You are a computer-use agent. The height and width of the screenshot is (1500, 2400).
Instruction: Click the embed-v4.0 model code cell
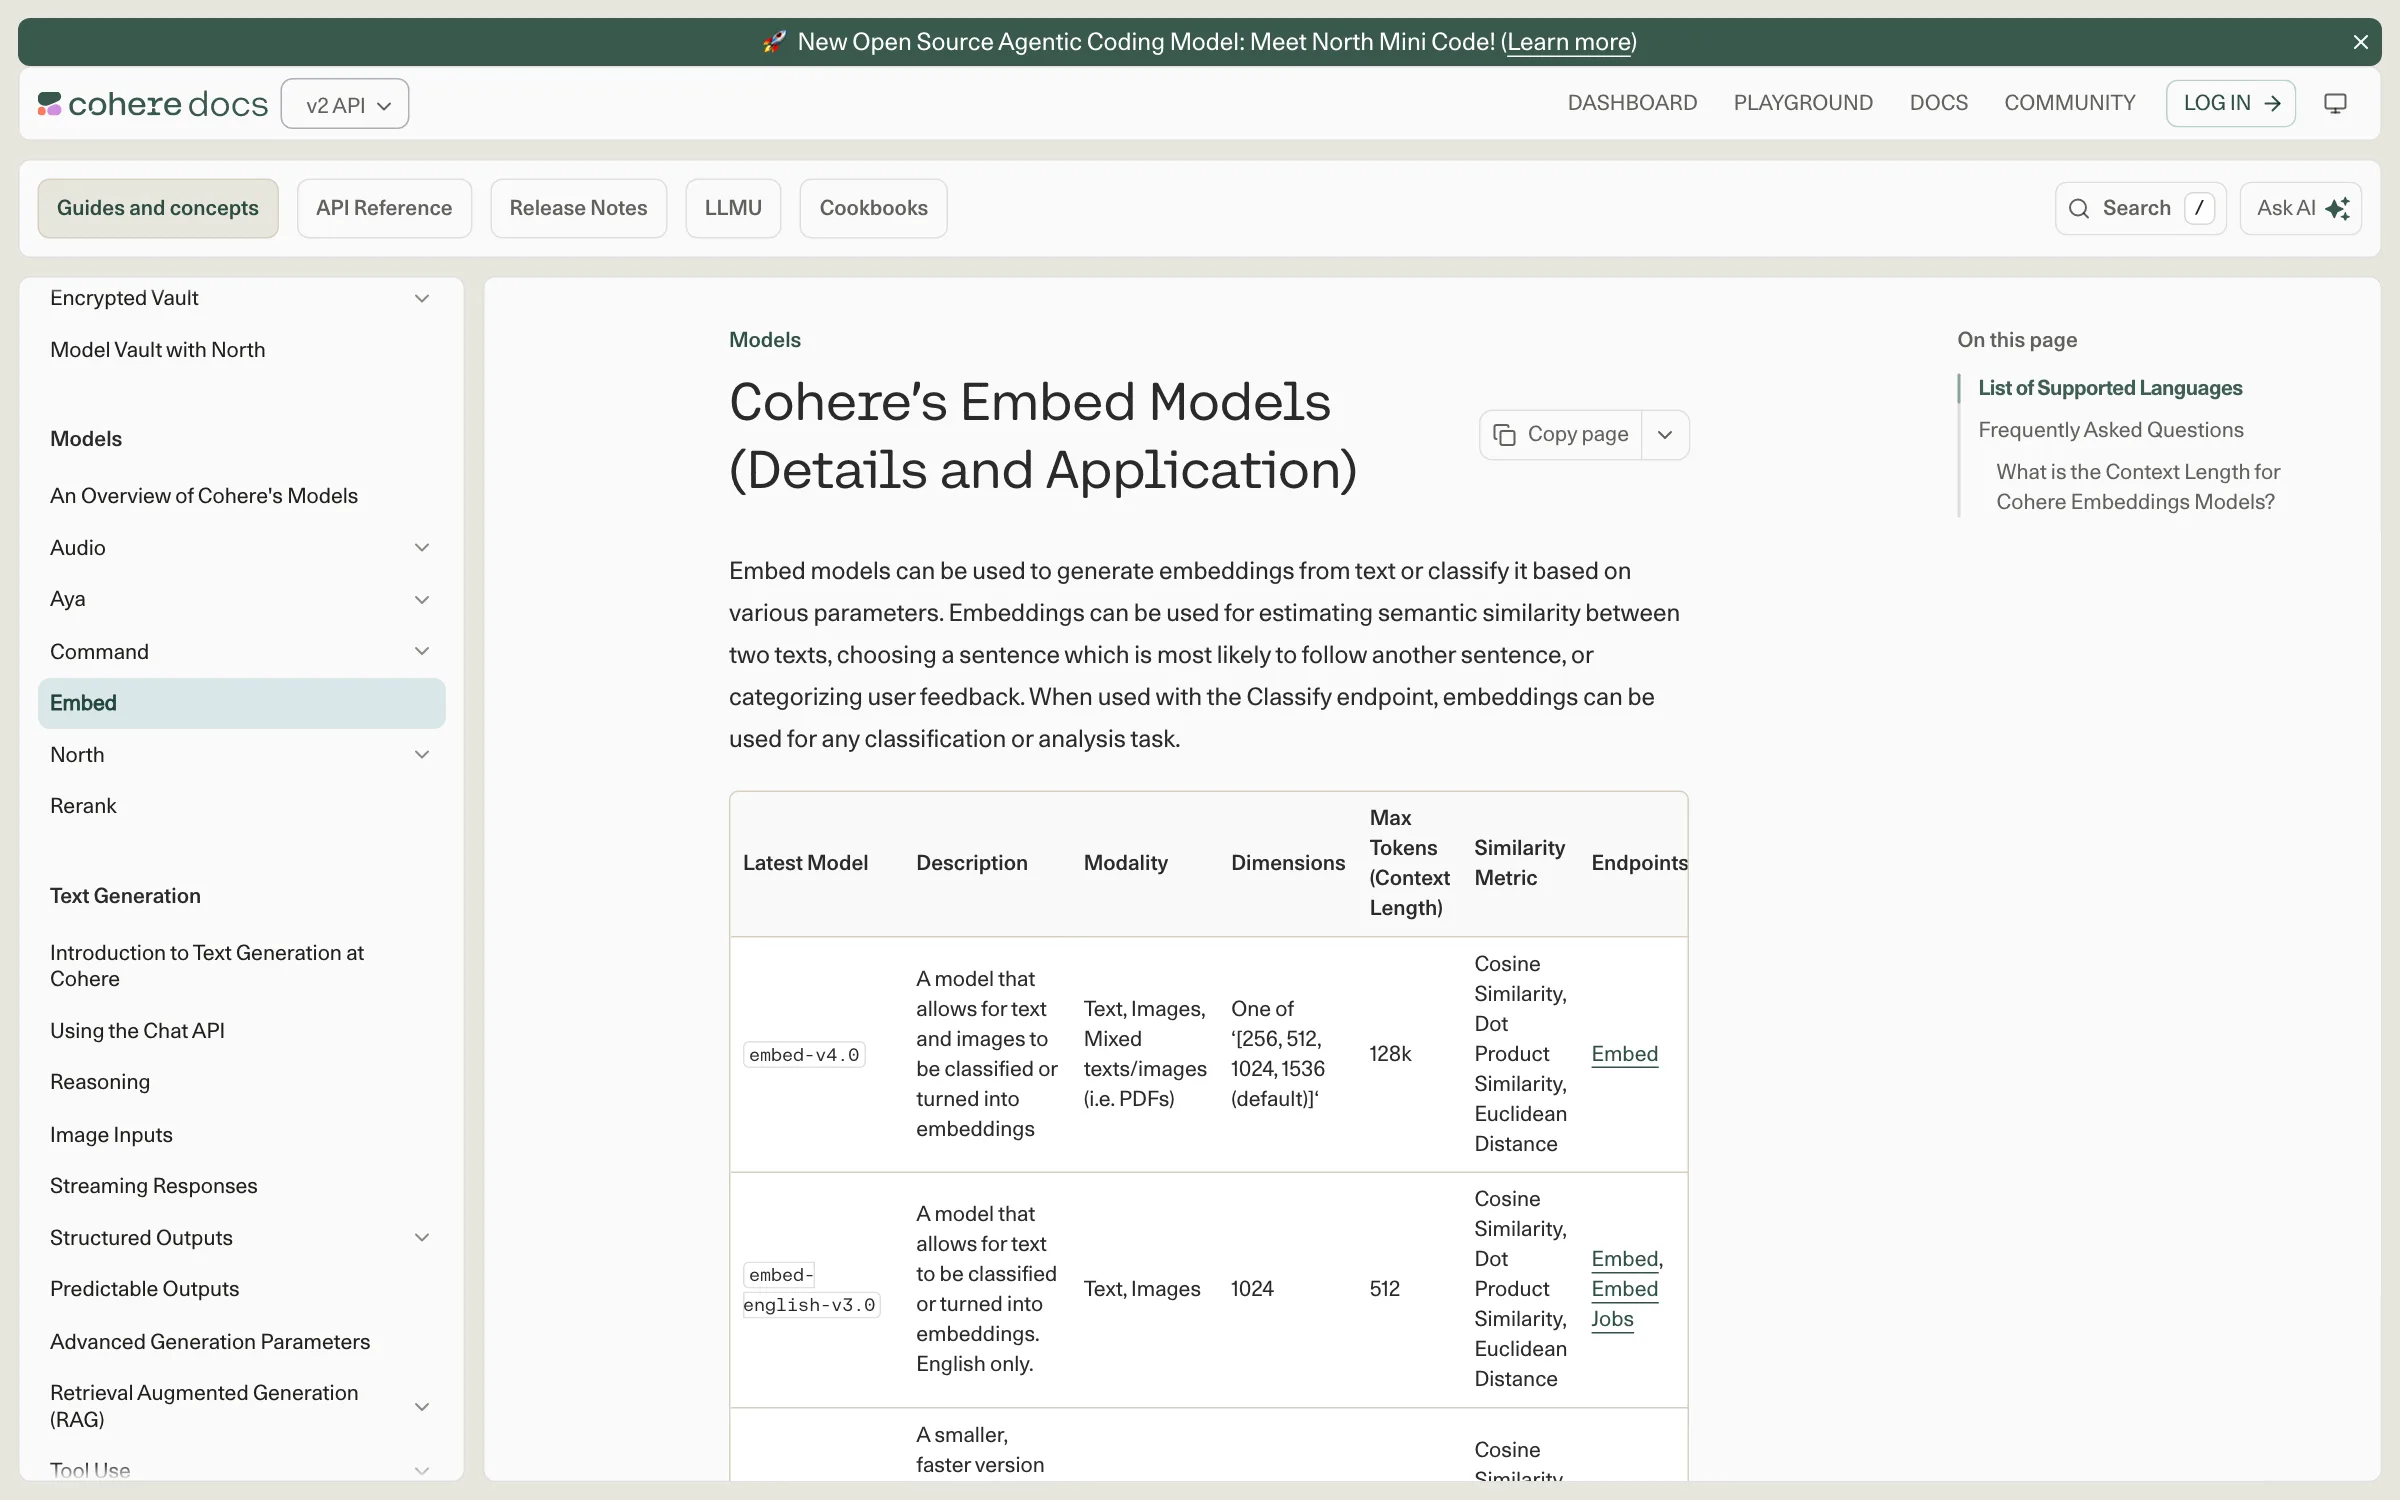[x=804, y=1055]
